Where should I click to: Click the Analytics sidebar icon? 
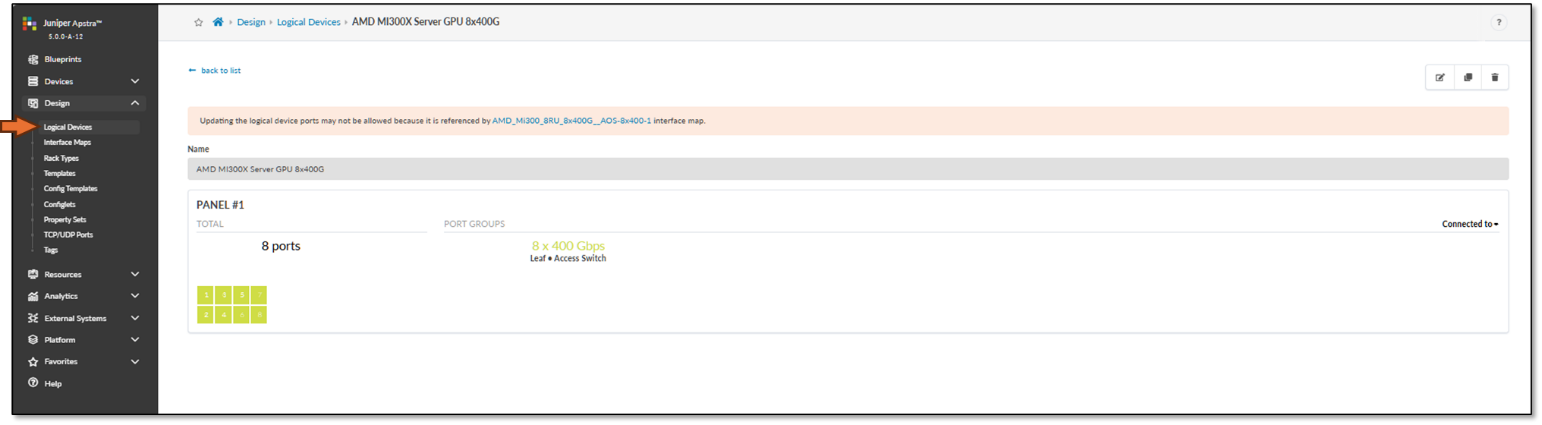(33, 296)
